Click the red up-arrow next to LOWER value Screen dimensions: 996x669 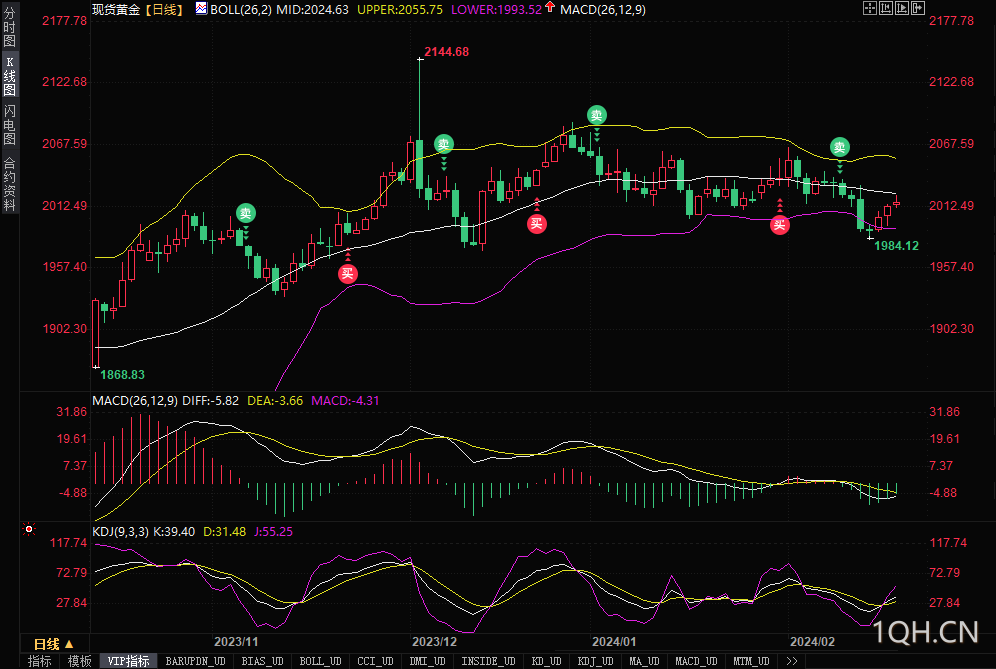(550, 8)
